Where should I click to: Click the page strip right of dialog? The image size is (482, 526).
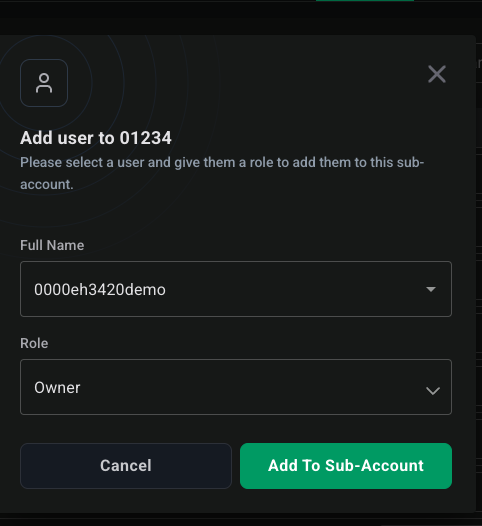(x=479, y=268)
